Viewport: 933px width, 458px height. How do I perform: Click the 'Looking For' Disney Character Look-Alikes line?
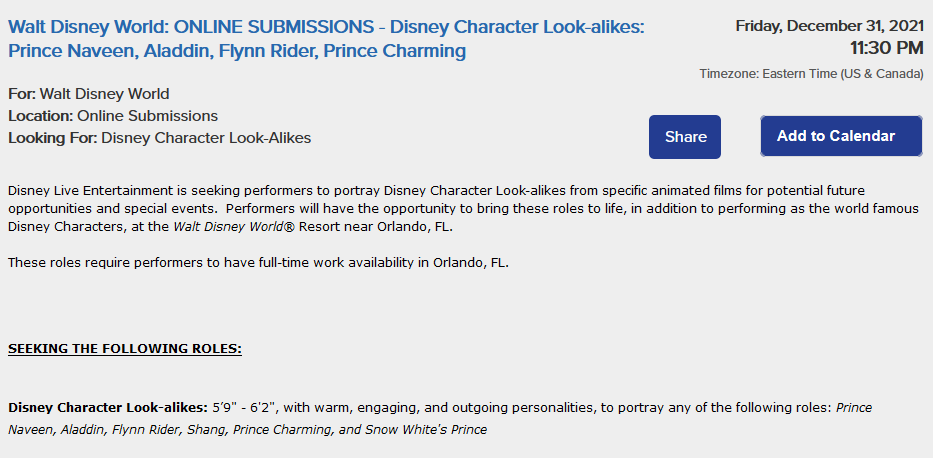[x=159, y=138]
